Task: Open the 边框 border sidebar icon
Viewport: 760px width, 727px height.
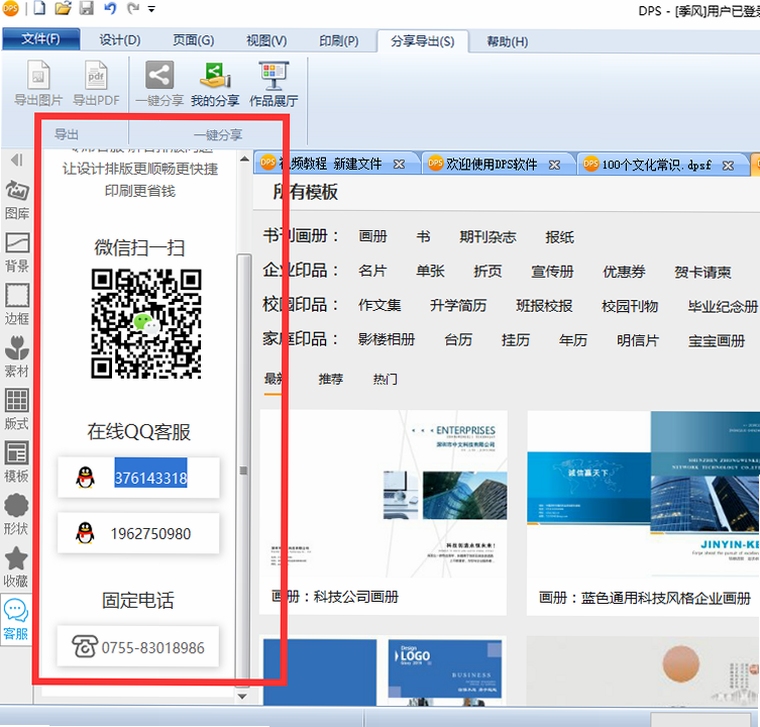Action: (17, 304)
